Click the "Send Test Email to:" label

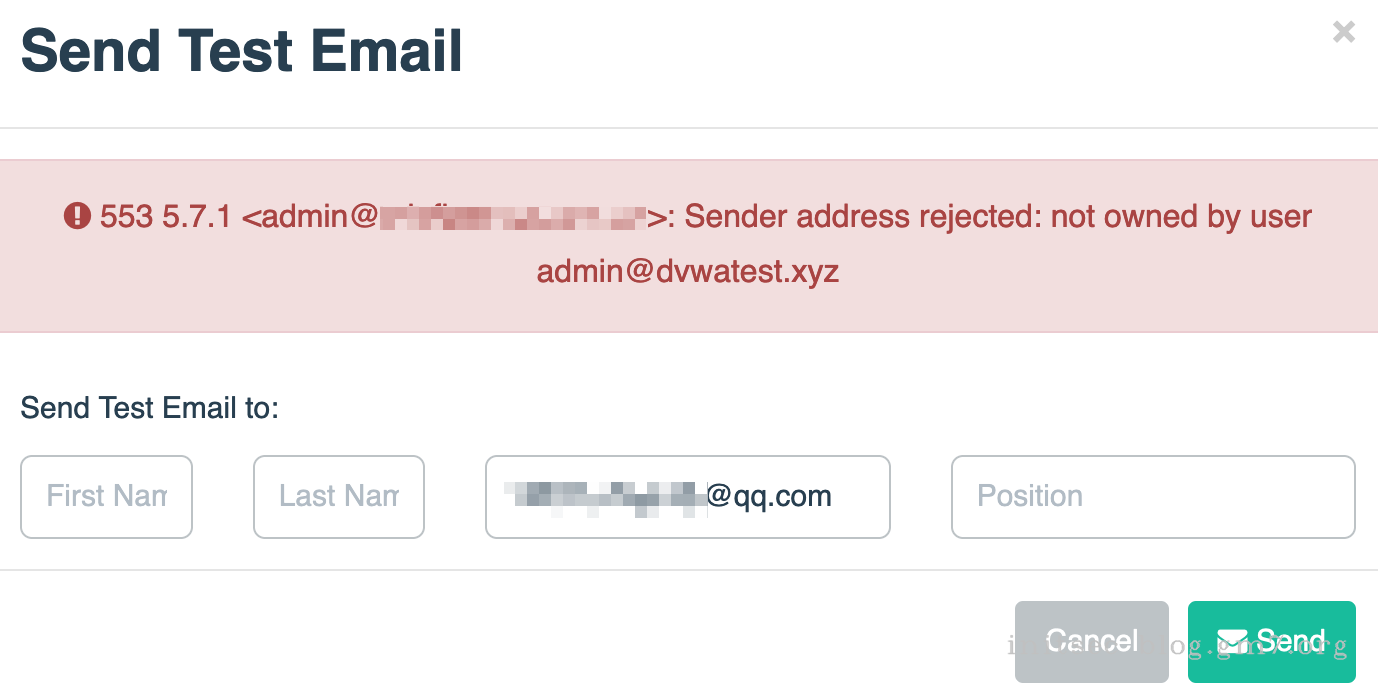point(149,408)
